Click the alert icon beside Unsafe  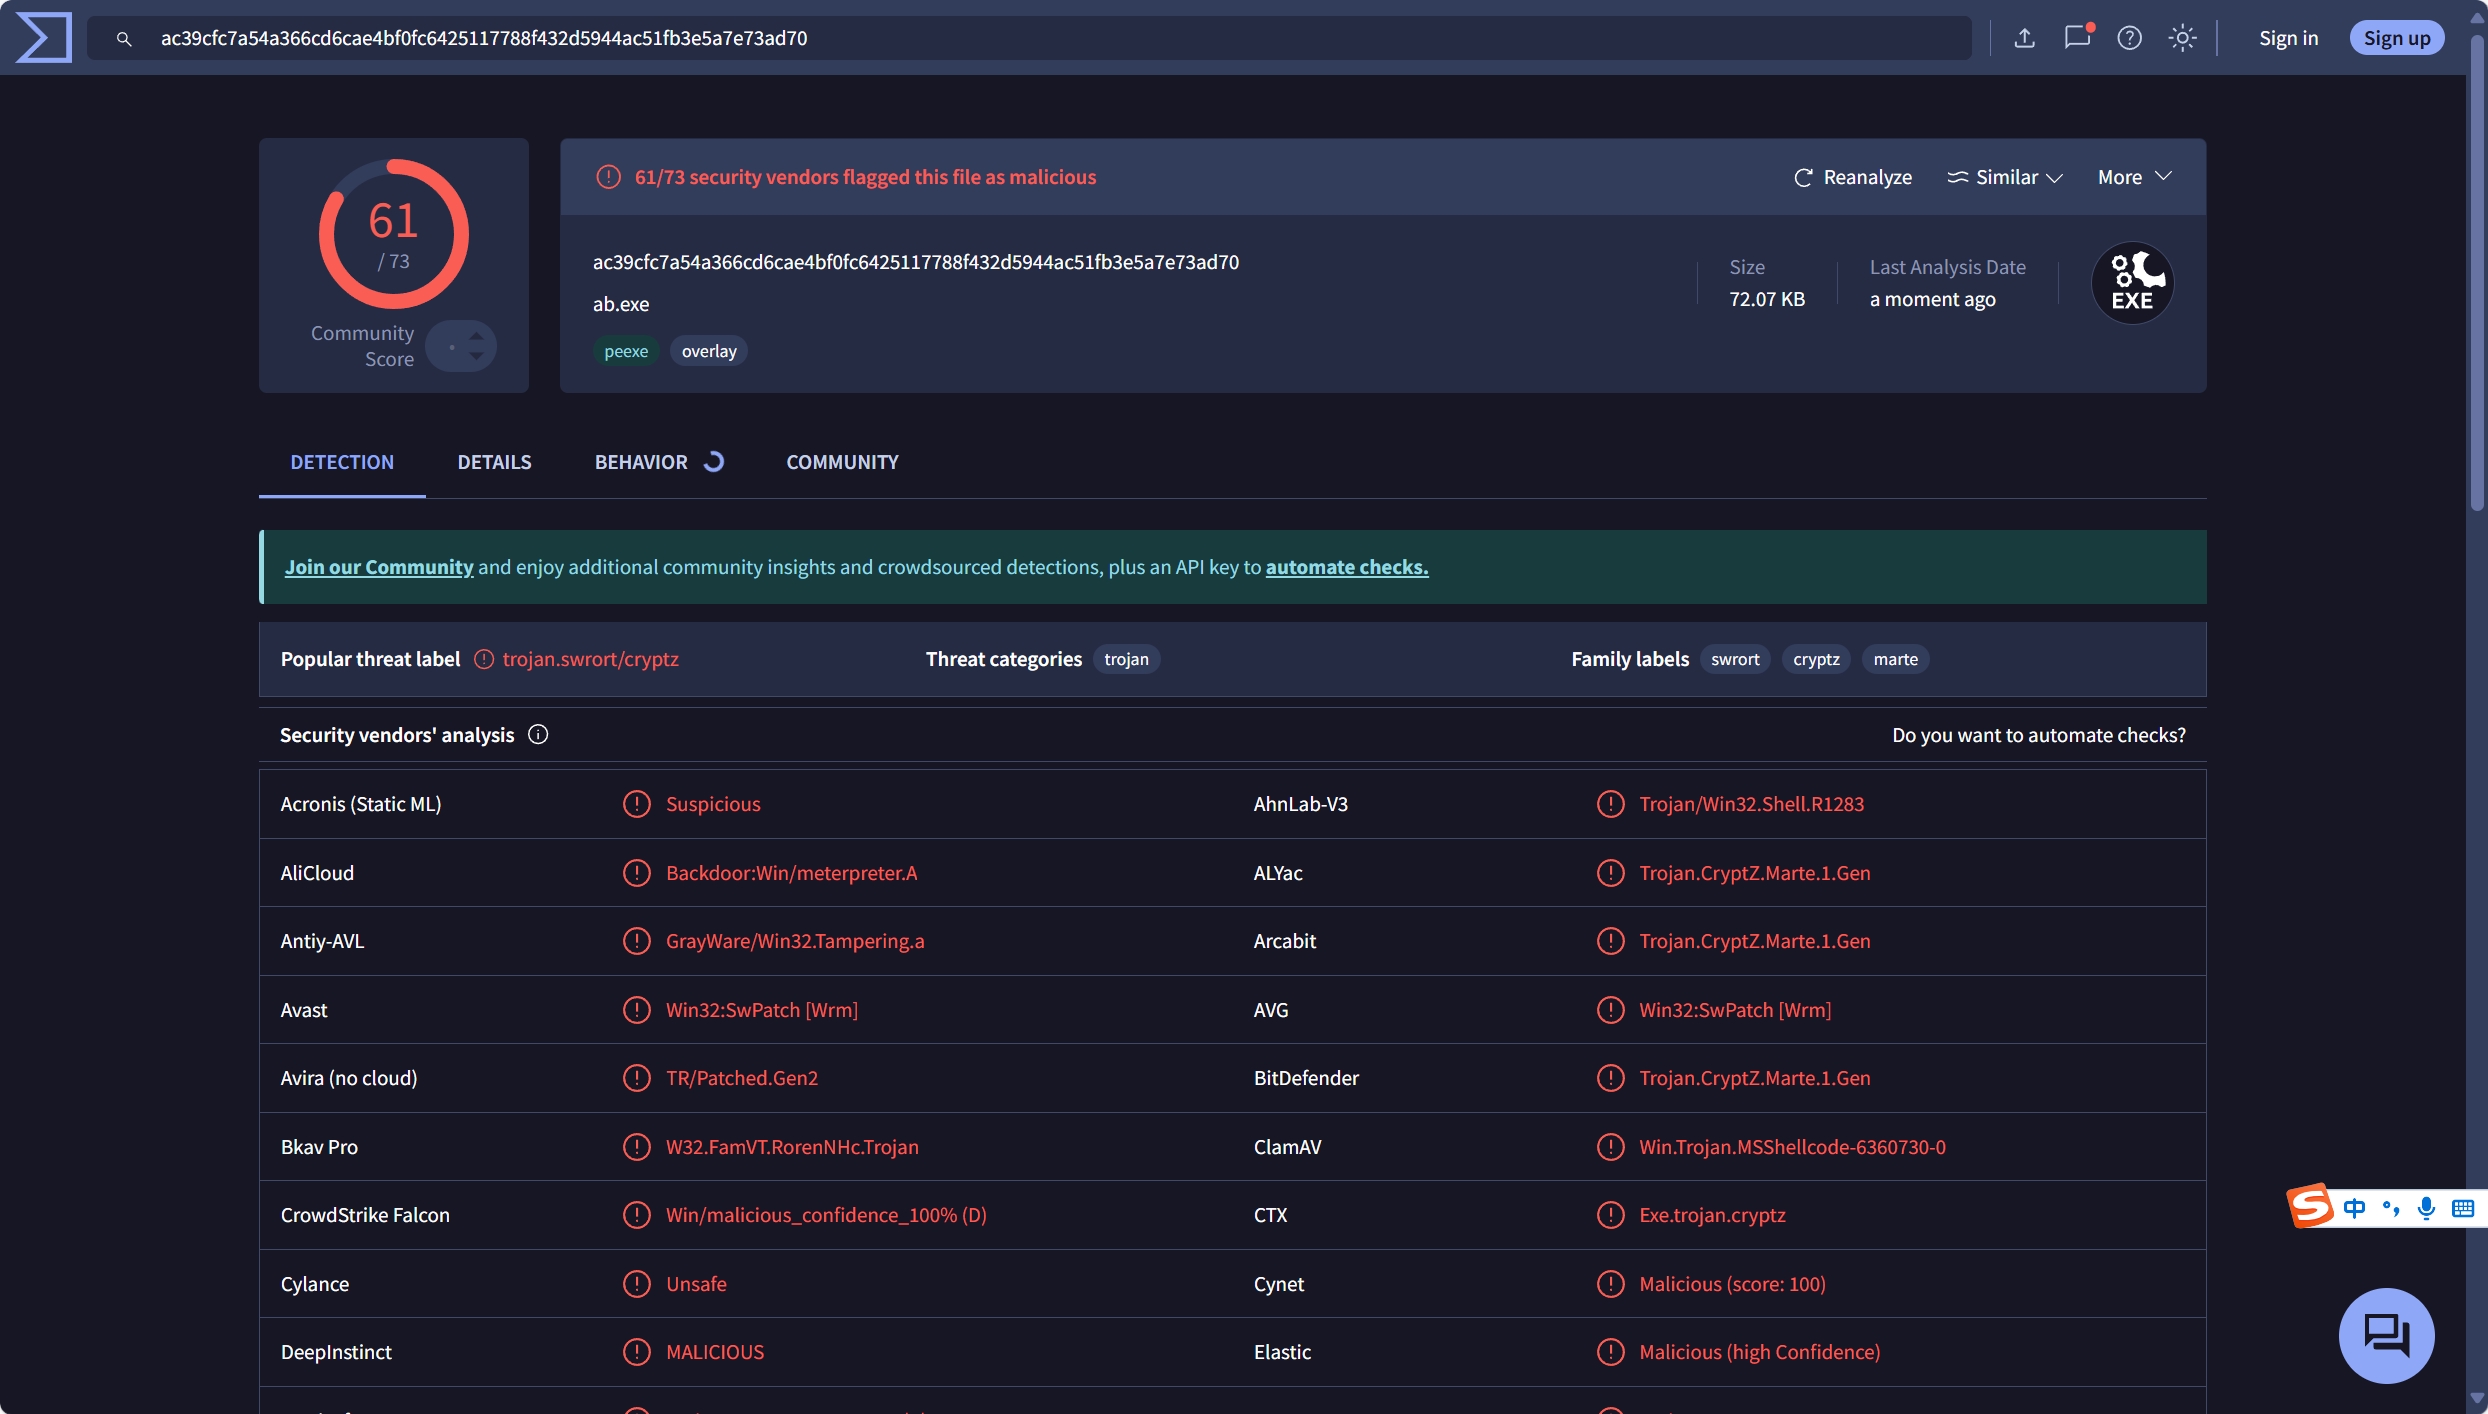[637, 1284]
